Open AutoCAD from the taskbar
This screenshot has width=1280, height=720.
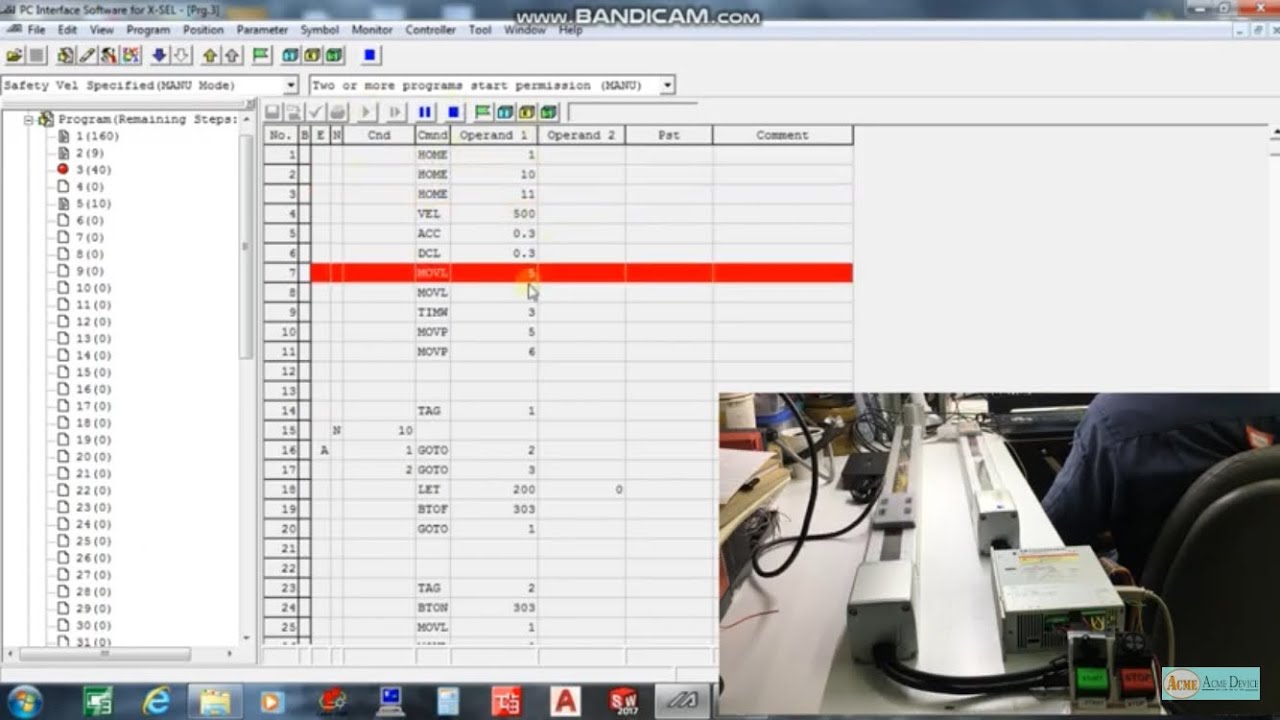click(565, 701)
